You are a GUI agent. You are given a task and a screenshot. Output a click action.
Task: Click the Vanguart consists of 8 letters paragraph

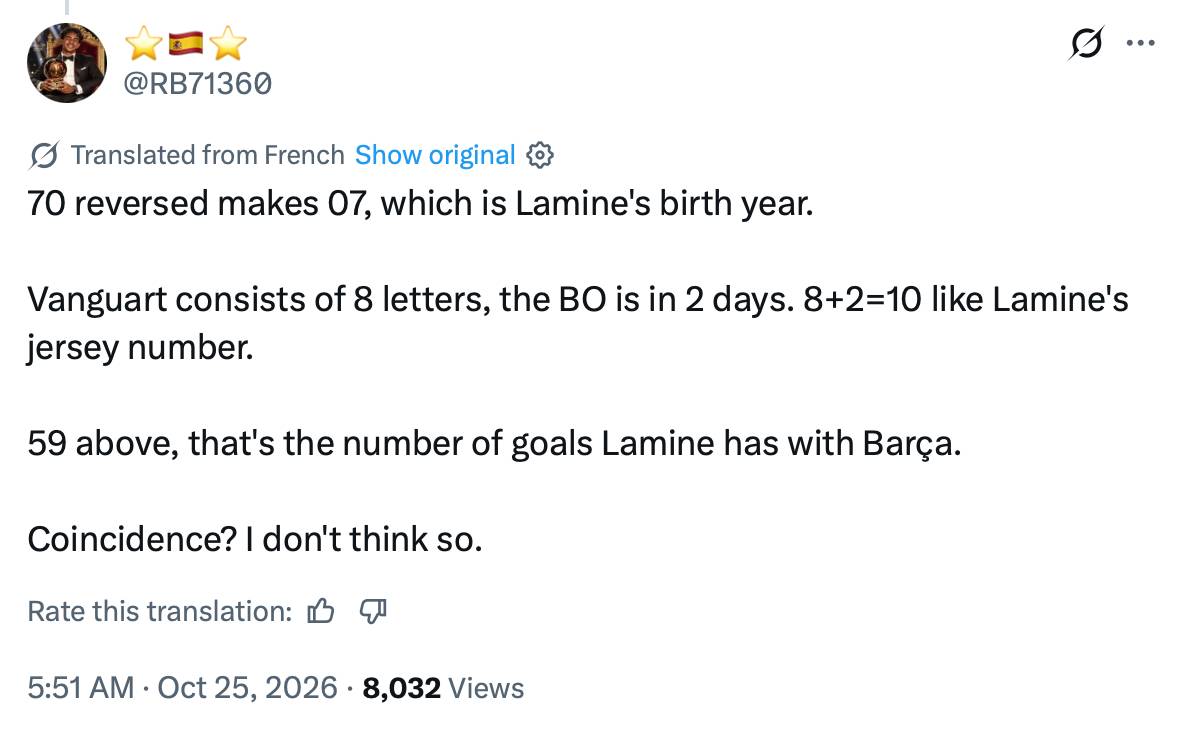tap(578, 324)
